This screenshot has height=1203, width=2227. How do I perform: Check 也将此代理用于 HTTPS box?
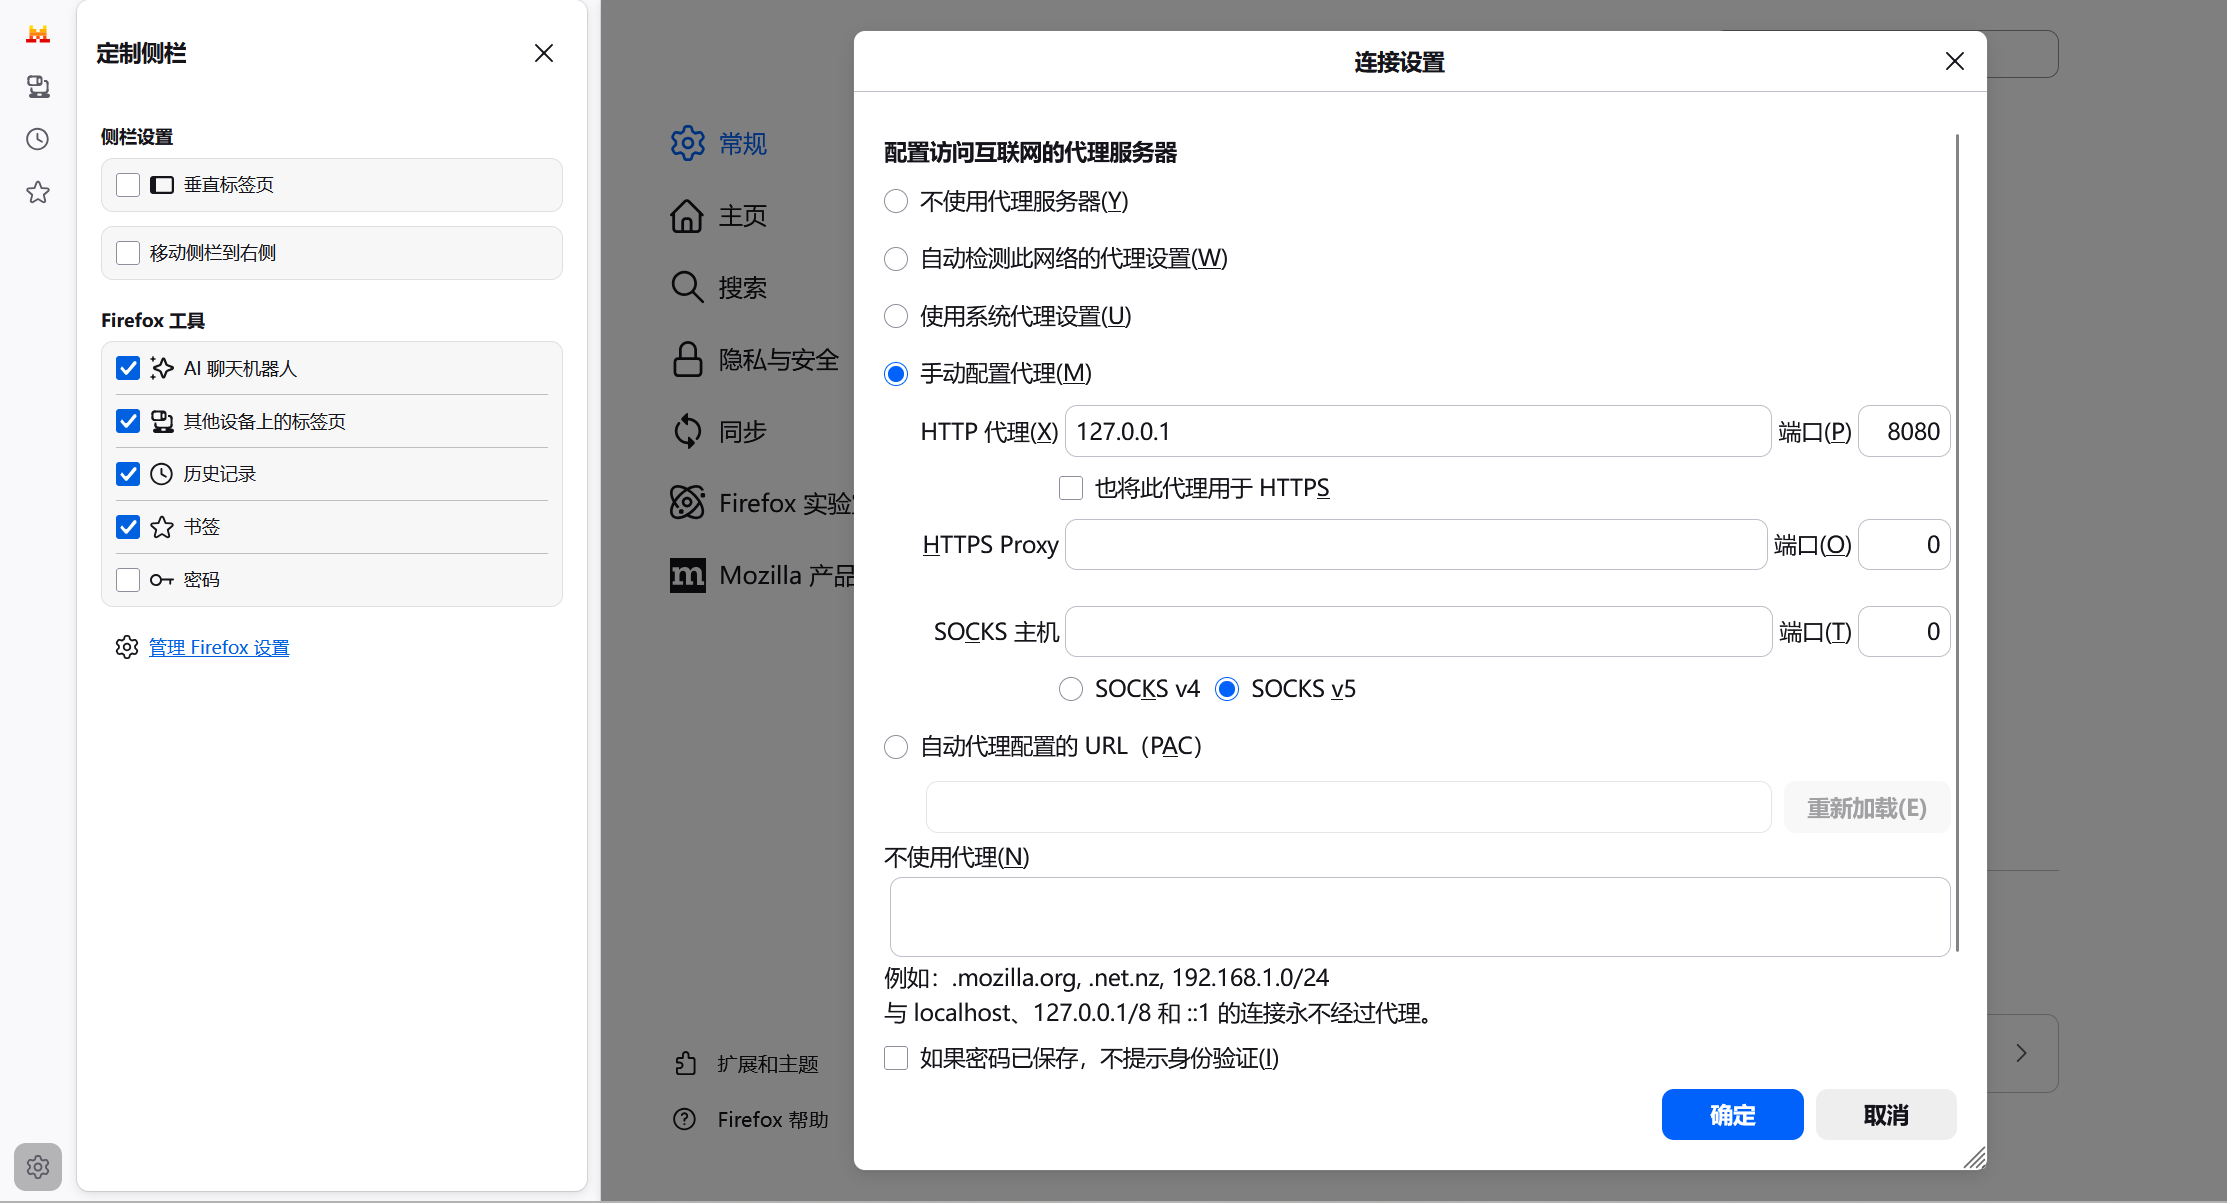click(x=1071, y=488)
